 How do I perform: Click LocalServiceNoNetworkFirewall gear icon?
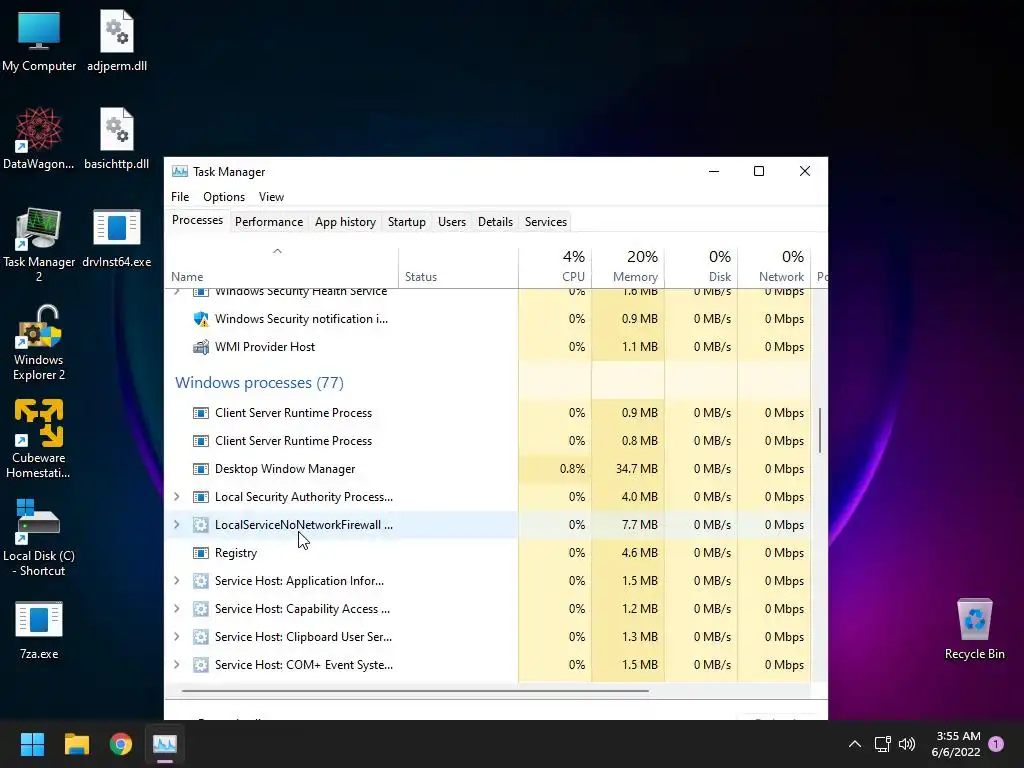pyautogui.click(x=200, y=524)
